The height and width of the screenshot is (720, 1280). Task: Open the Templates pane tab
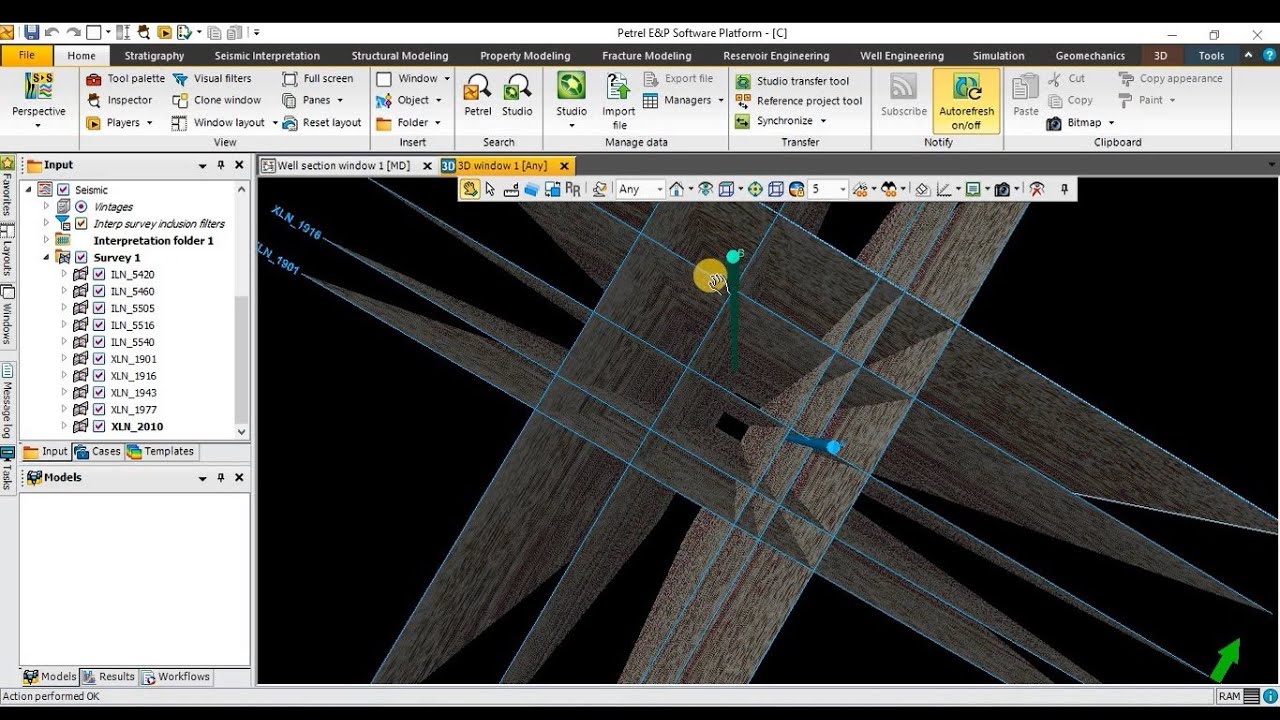click(161, 452)
